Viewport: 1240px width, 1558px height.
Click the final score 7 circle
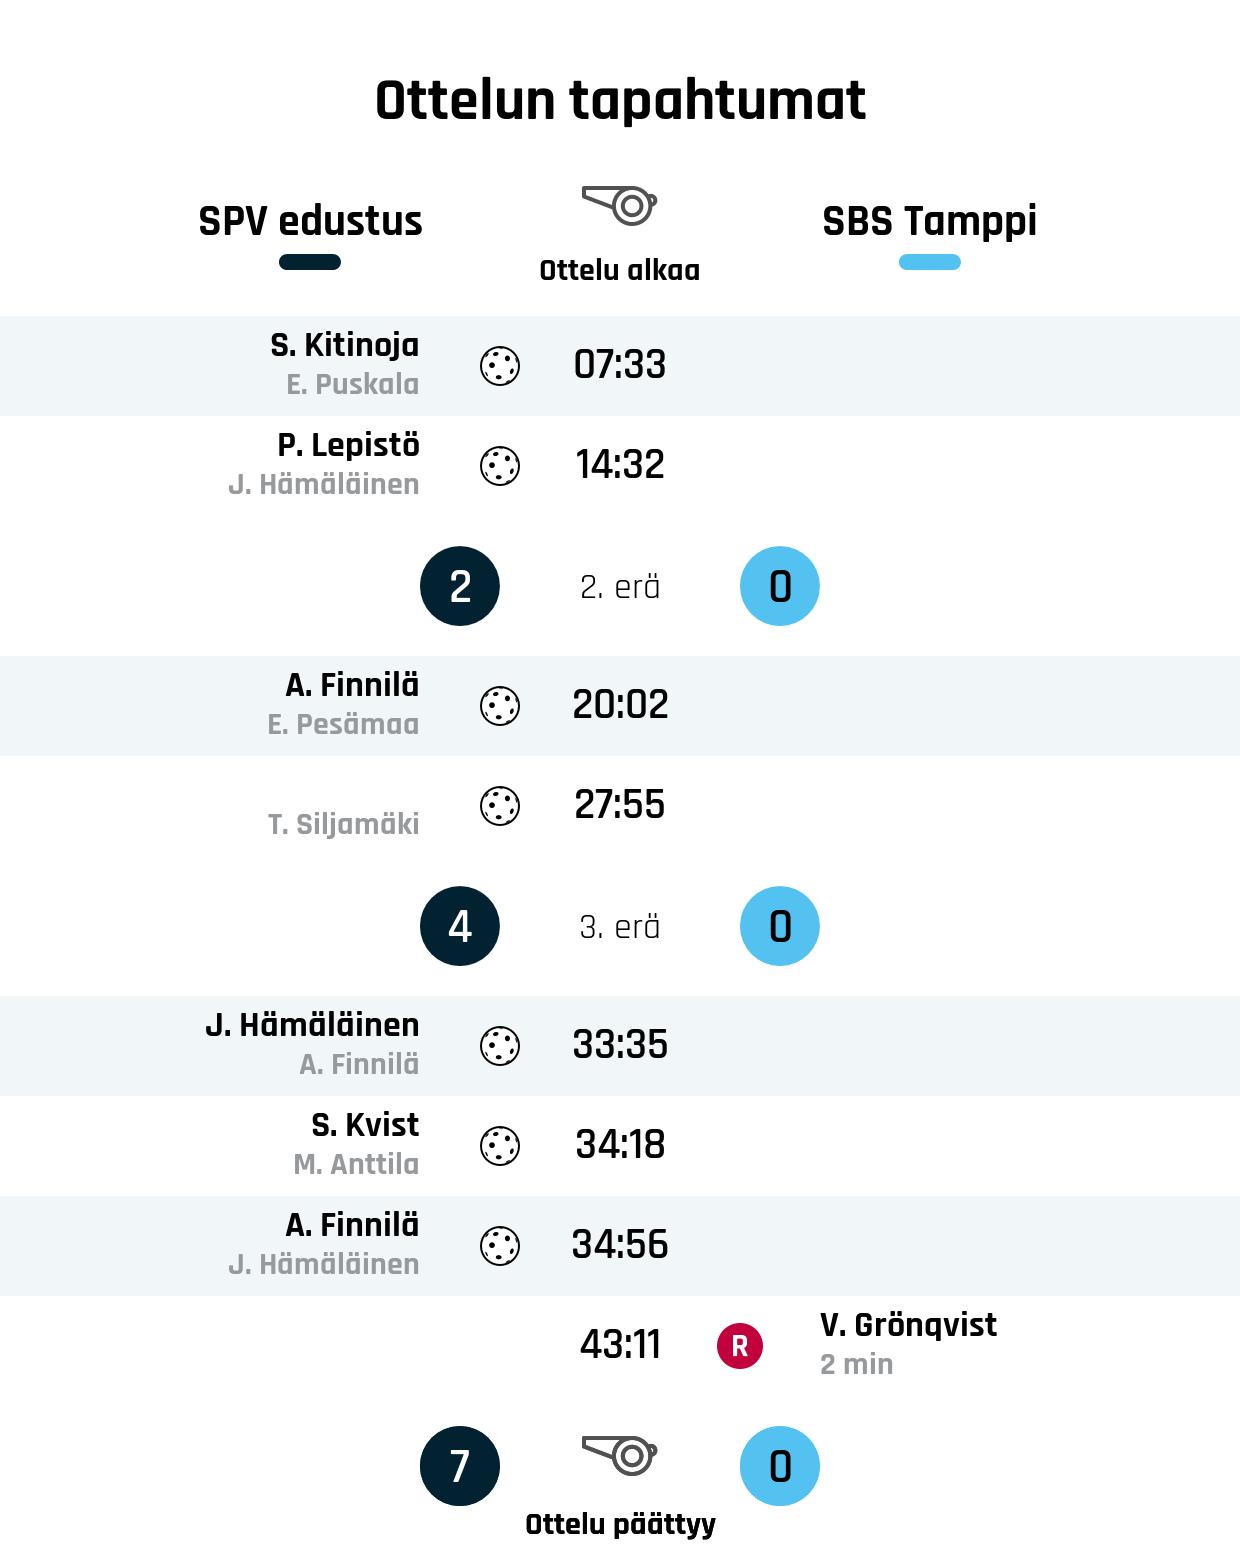click(460, 1466)
